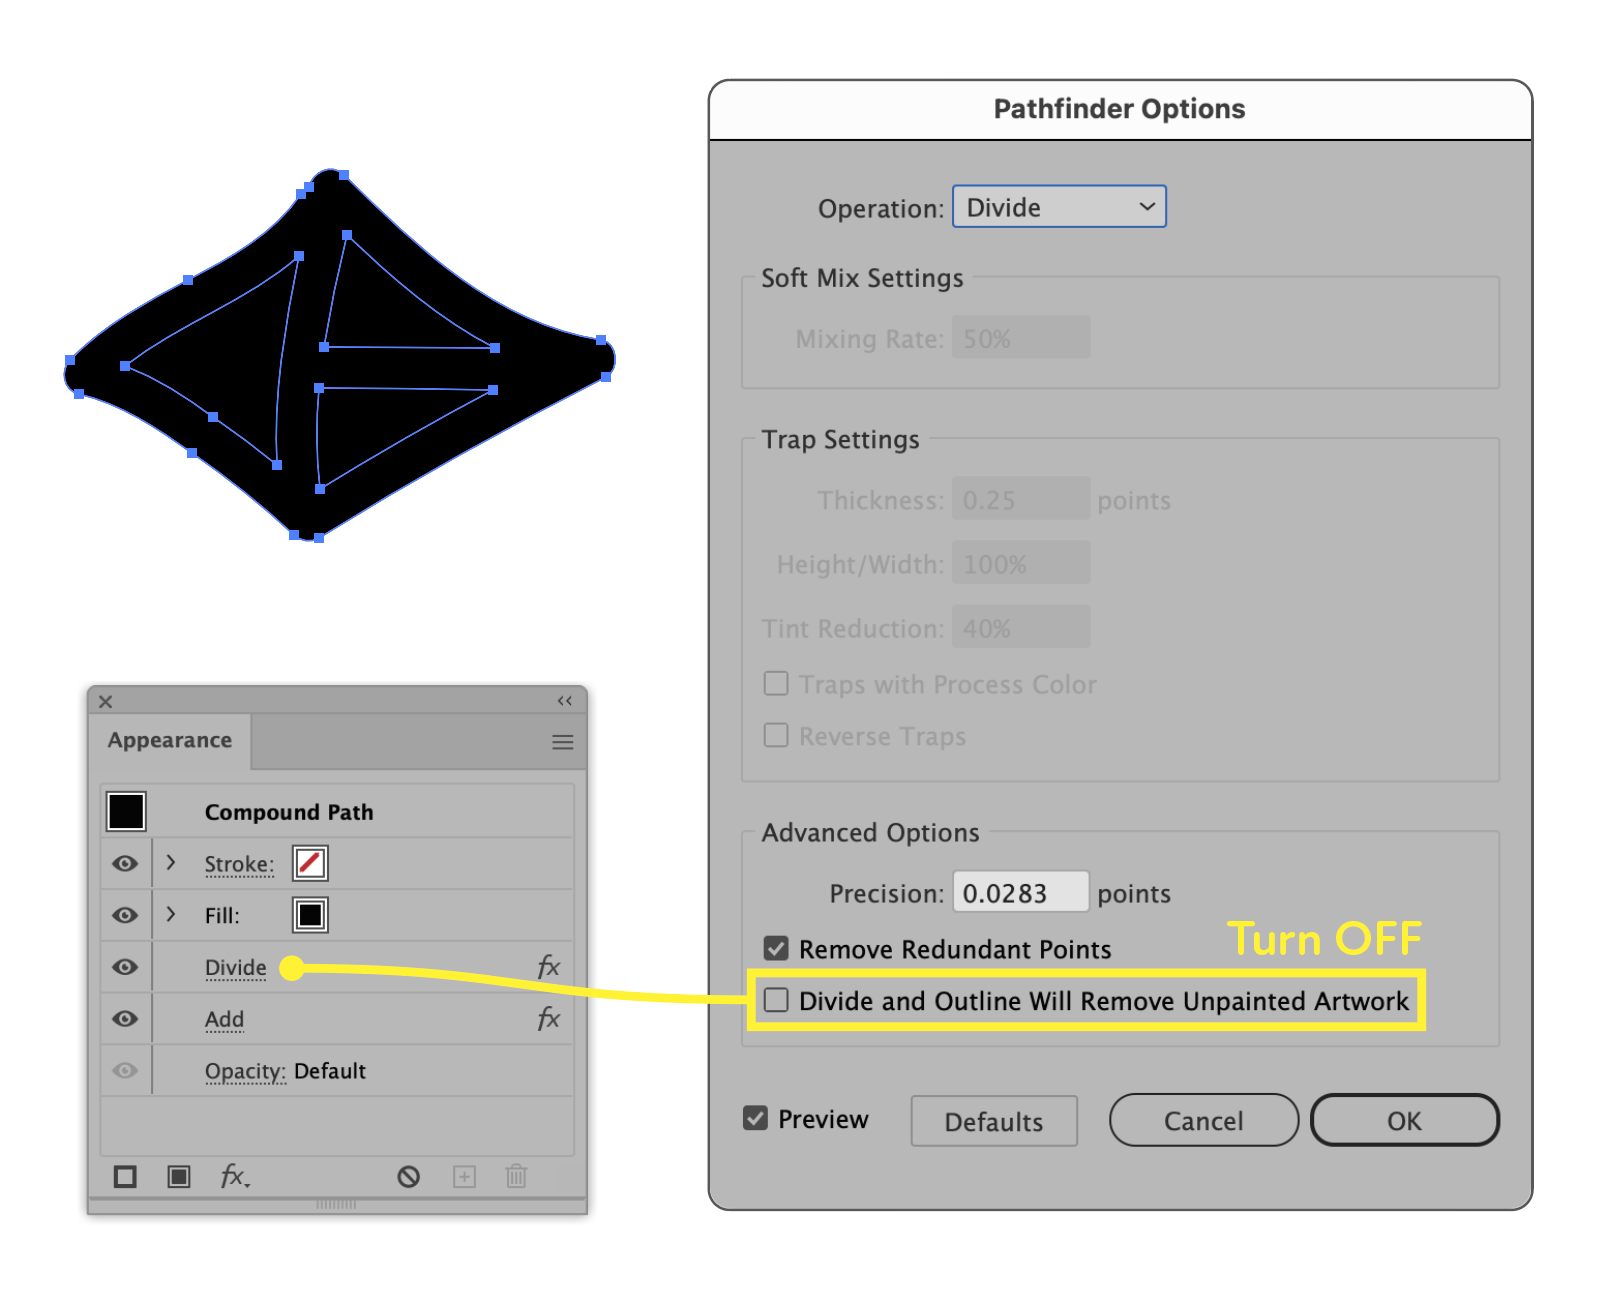The height and width of the screenshot is (1296, 1612).
Task: Expand the Stroke row disclosure arrow
Action: click(x=170, y=863)
